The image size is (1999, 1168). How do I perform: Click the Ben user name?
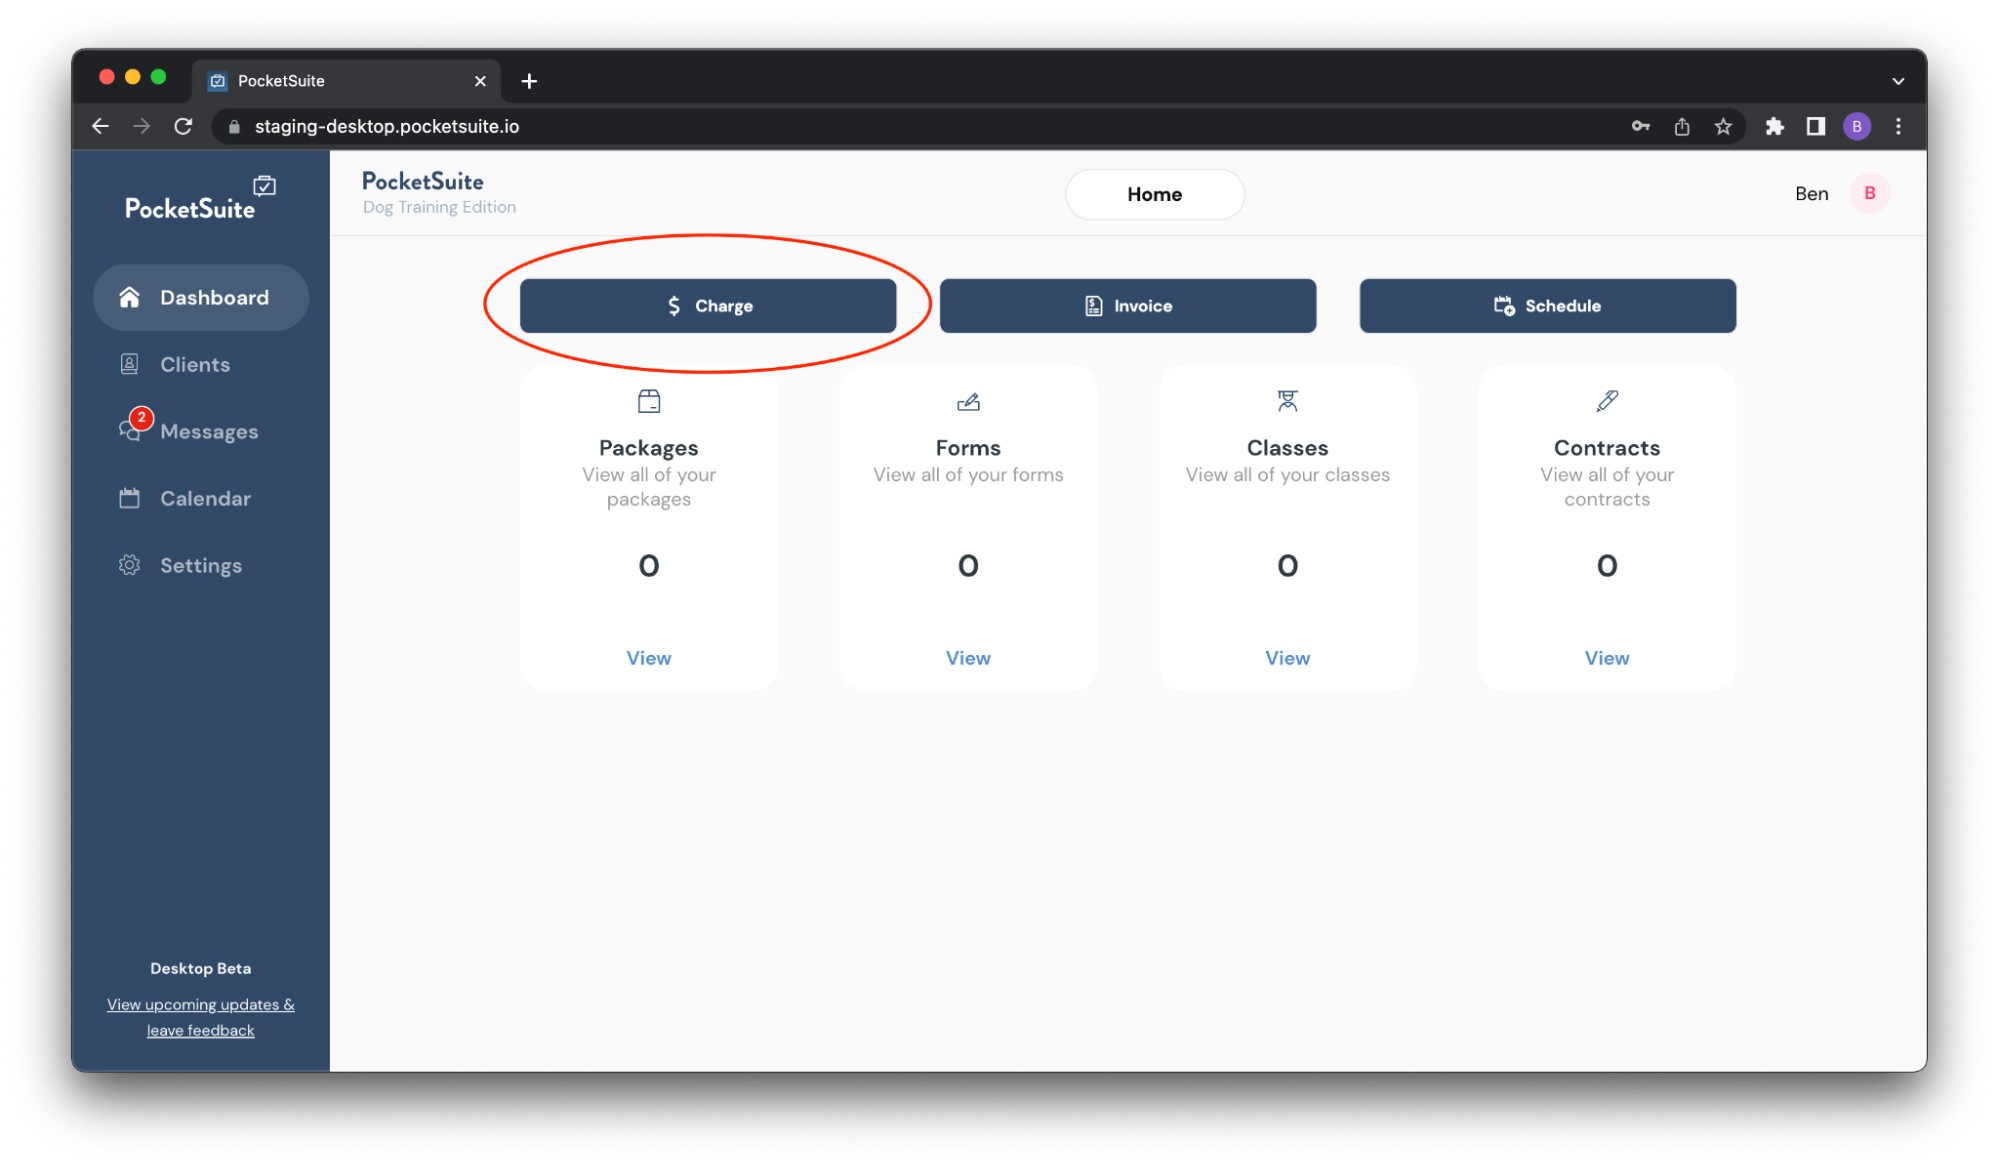pyautogui.click(x=1811, y=194)
